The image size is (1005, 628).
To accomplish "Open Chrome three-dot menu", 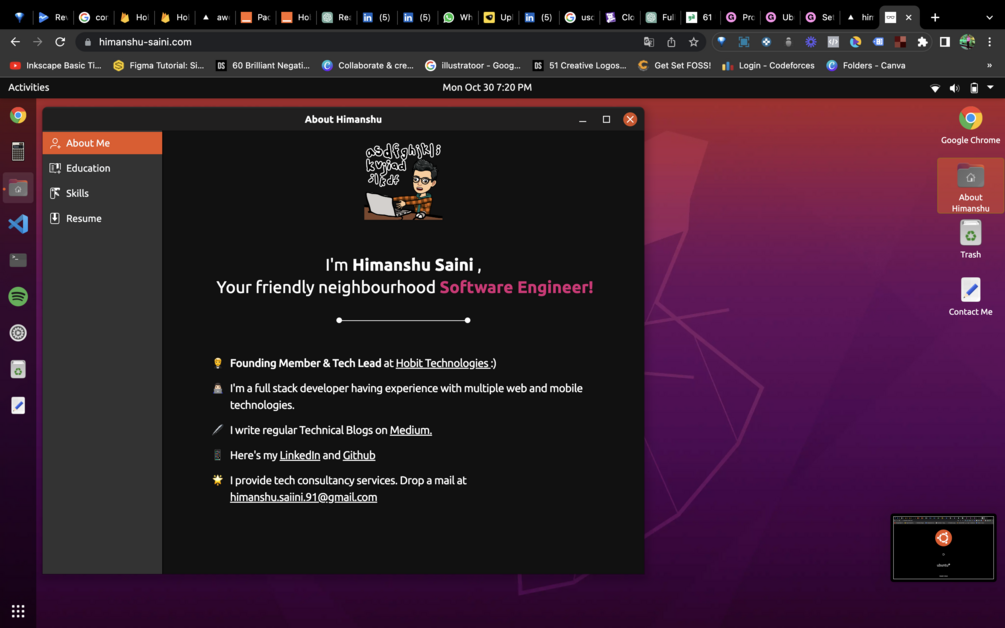I will pos(990,42).
